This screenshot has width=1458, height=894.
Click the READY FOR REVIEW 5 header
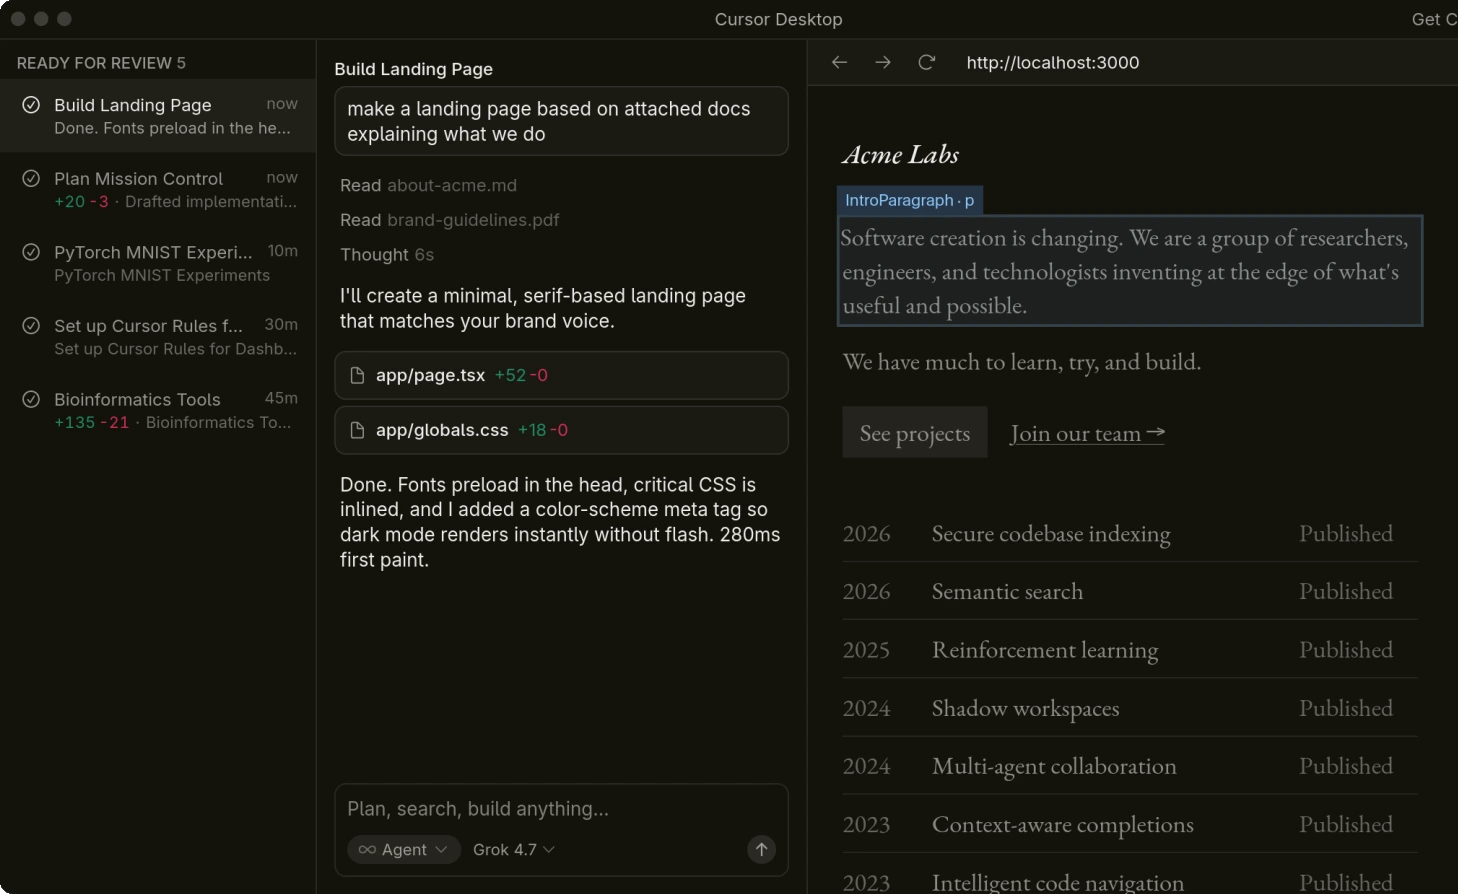(x=101, y=63)
